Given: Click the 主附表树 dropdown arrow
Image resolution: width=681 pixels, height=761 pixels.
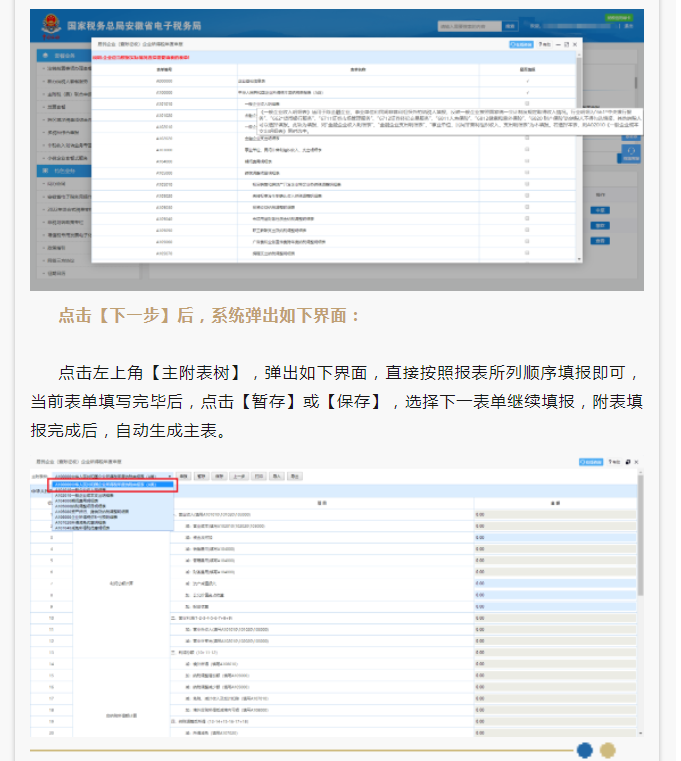Looking at the screenshot, I should click(170, 477).
